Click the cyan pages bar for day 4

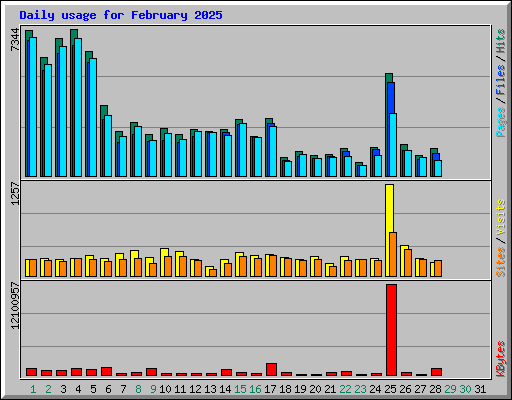[x=78, y=107]
